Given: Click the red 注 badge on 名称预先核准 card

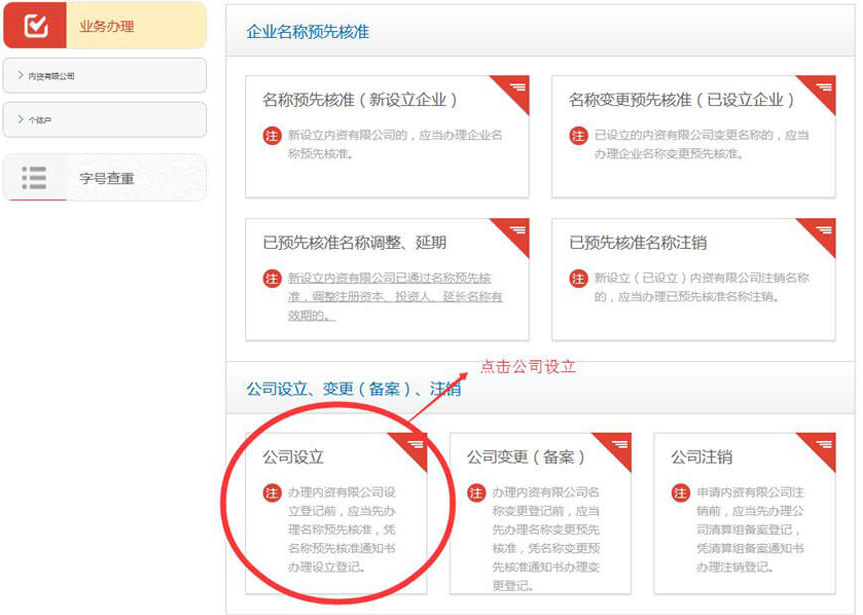Looking at the screenshot, I should [272, 134].
